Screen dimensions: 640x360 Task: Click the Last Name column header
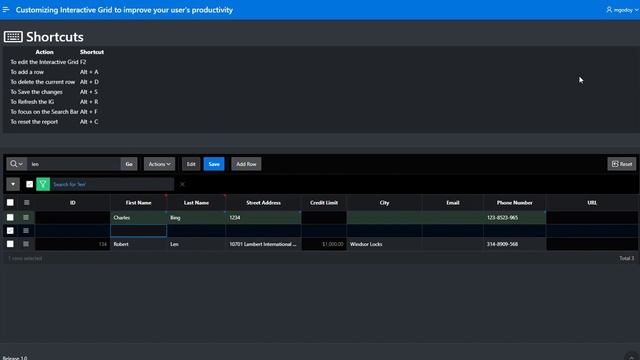[196, 202]
